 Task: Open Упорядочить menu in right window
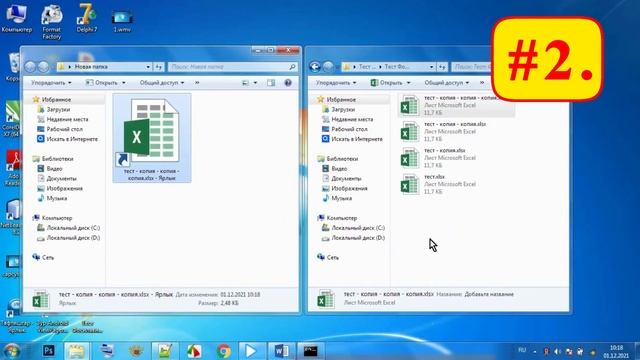pyautogui.click(x=336, y=83)
